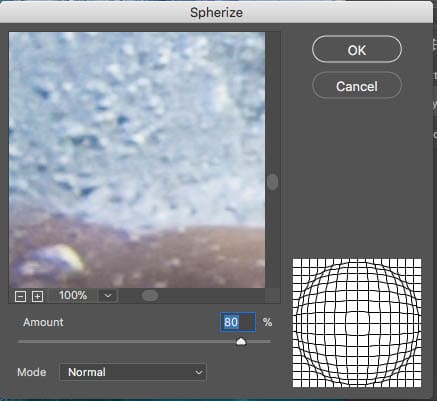Dismiss the dialog with Cancel
The width and height of the screenshot is (437, 401).
[x=357, y=86]
